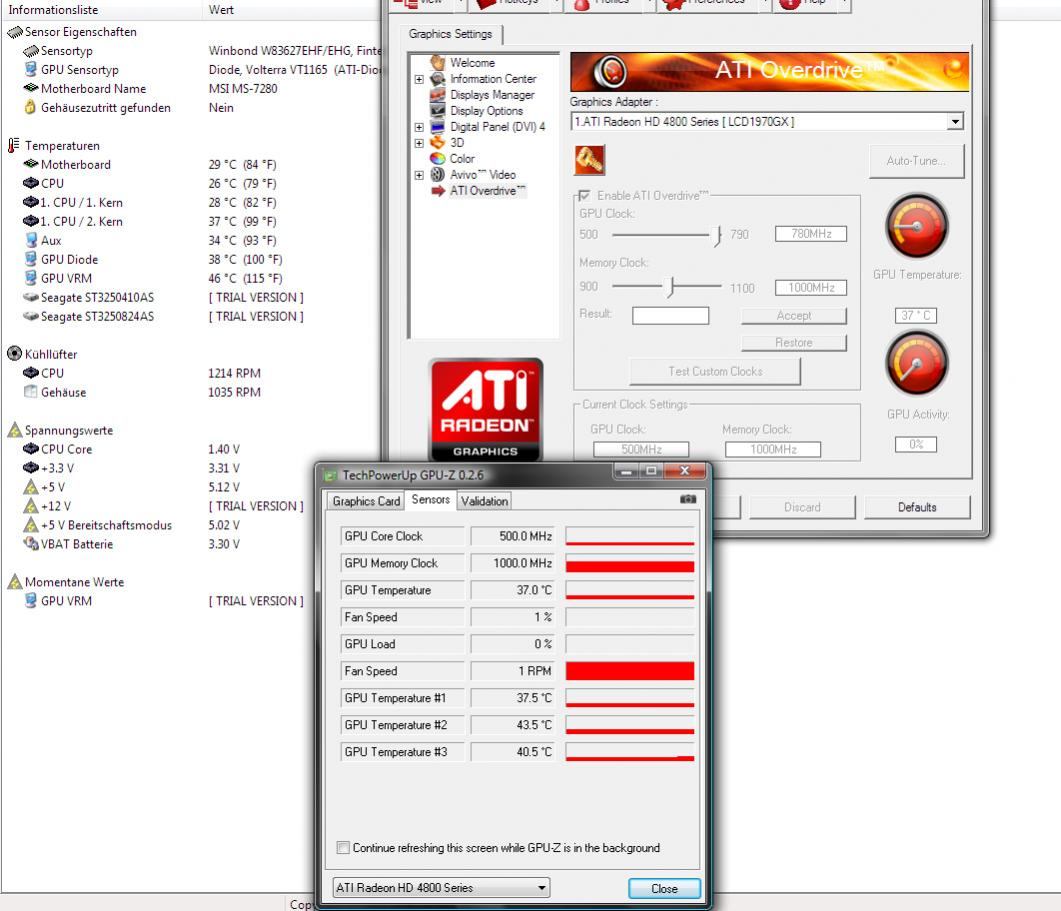Select the Digital Panel (DVI) 4 icon
Viewport: 1061px width, 911px height.
(438, 127)
